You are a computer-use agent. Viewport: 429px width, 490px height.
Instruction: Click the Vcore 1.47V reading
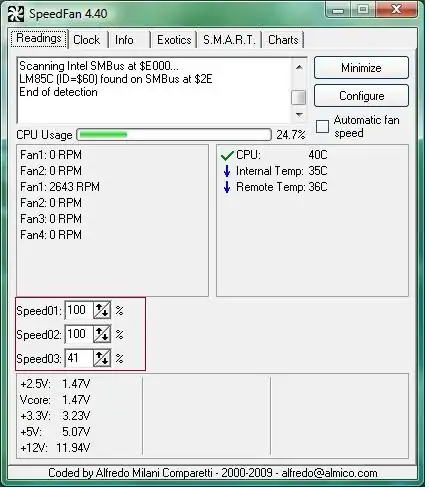click(55, 399)
